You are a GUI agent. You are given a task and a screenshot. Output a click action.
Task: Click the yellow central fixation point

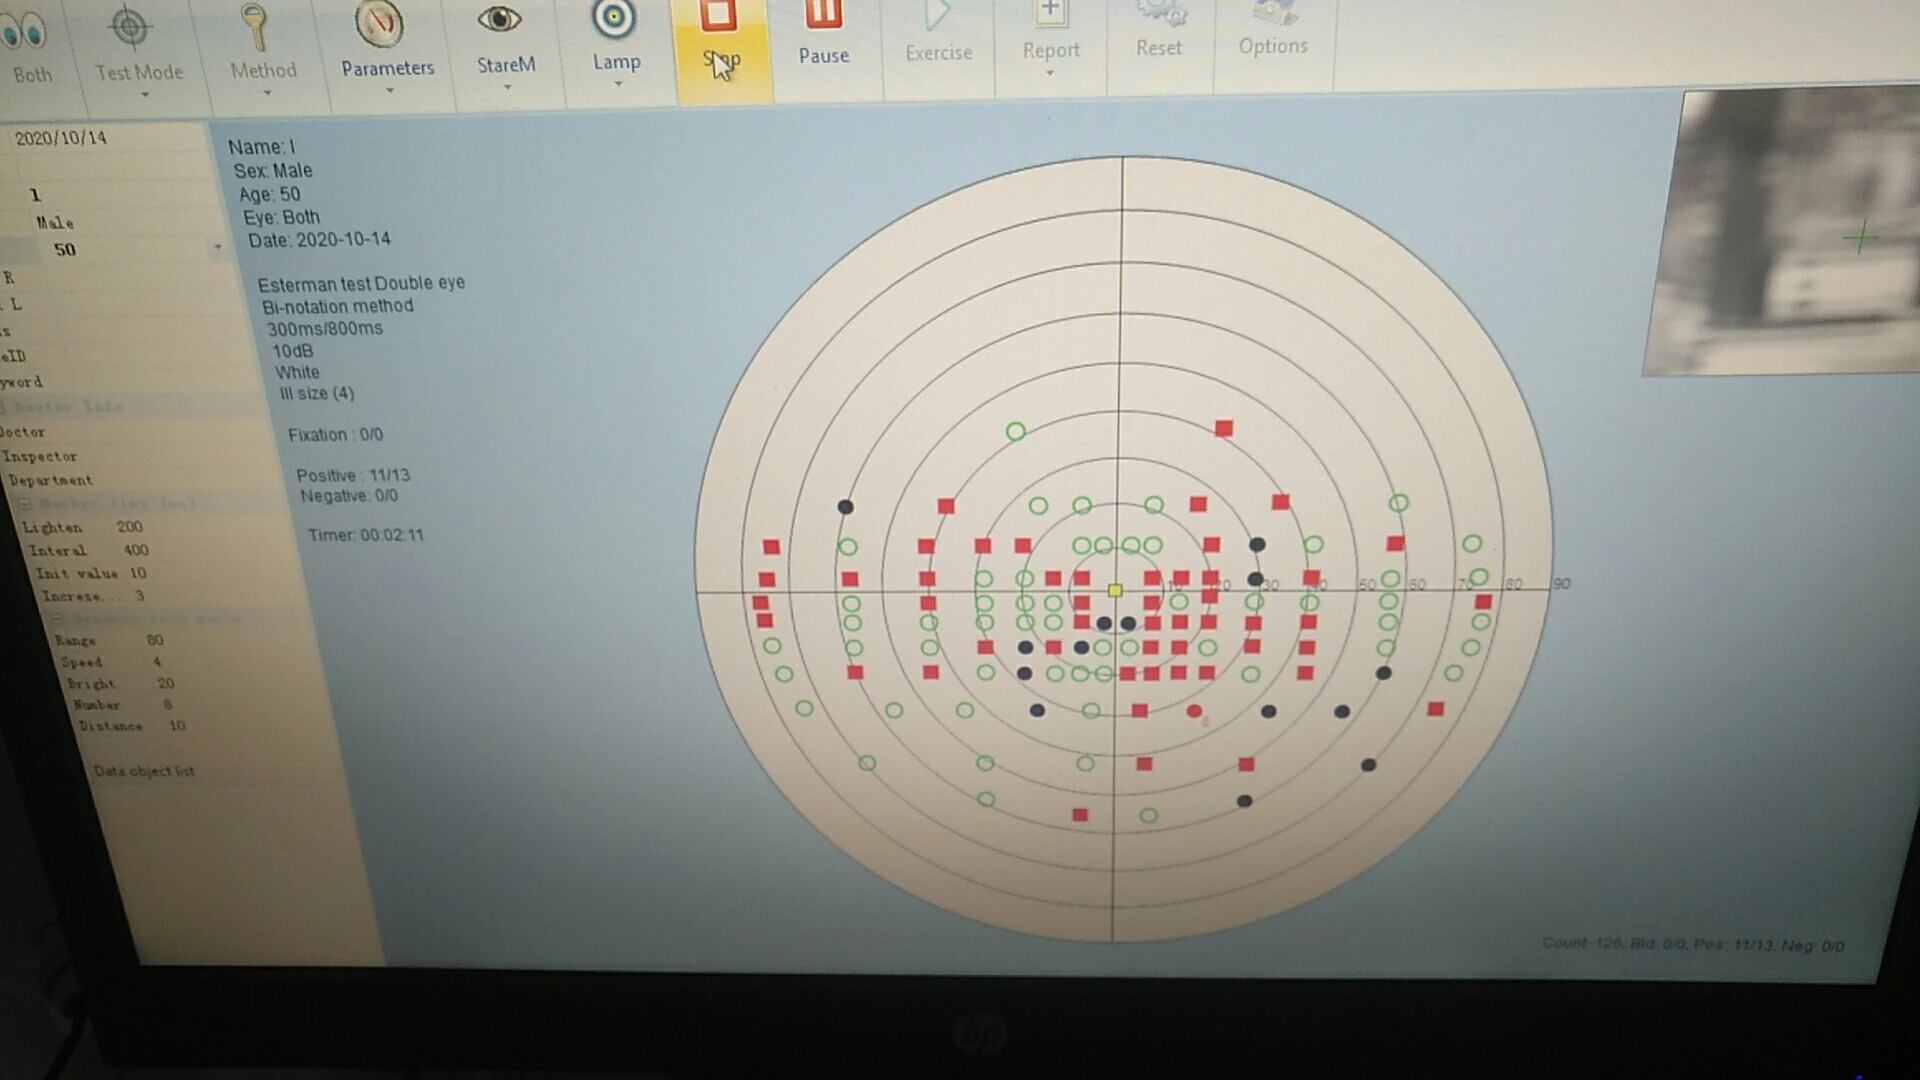pos(1115,591)
